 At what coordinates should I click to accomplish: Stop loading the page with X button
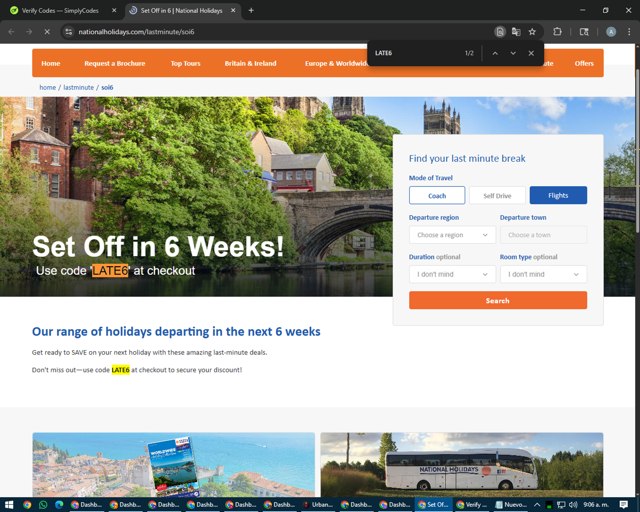(47, 31)
